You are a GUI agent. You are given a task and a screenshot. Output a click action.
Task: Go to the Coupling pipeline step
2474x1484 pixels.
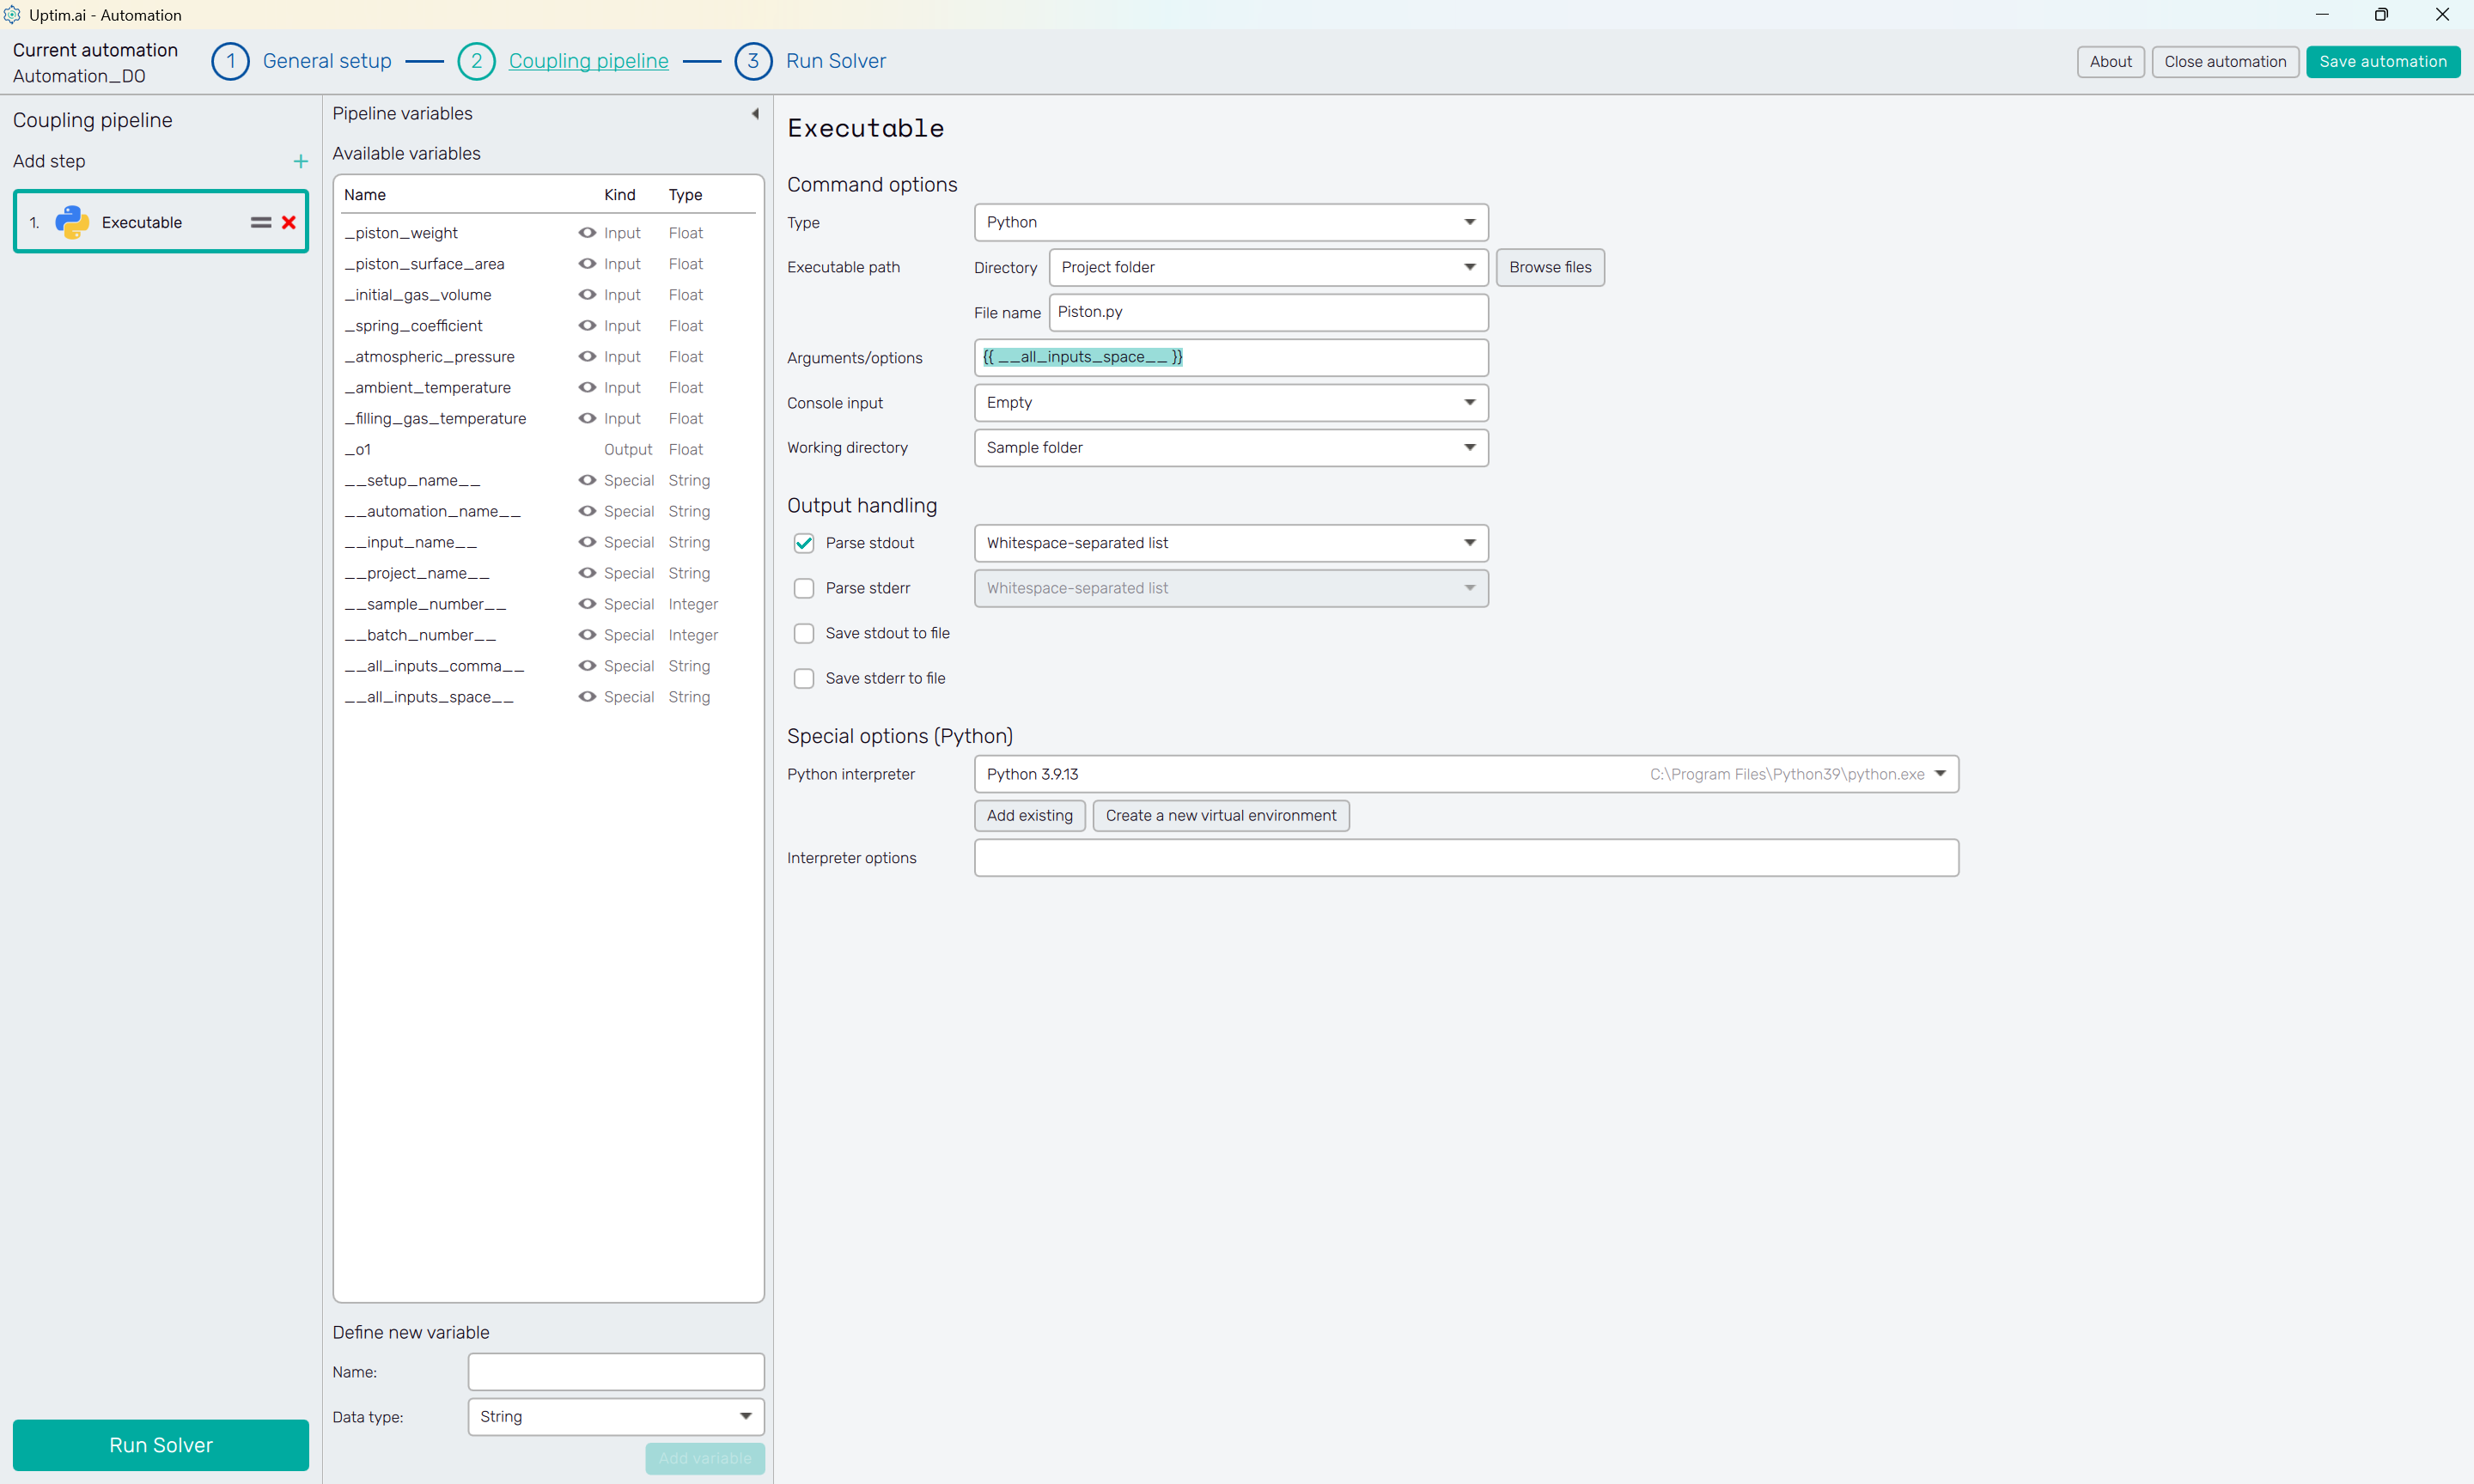pos(588,61)
